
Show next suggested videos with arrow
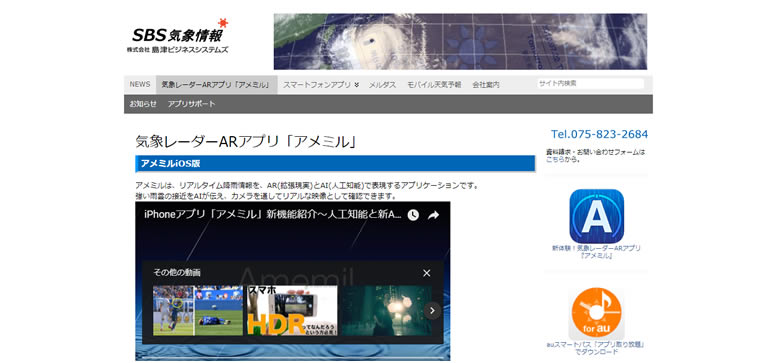tap(432, 311)
